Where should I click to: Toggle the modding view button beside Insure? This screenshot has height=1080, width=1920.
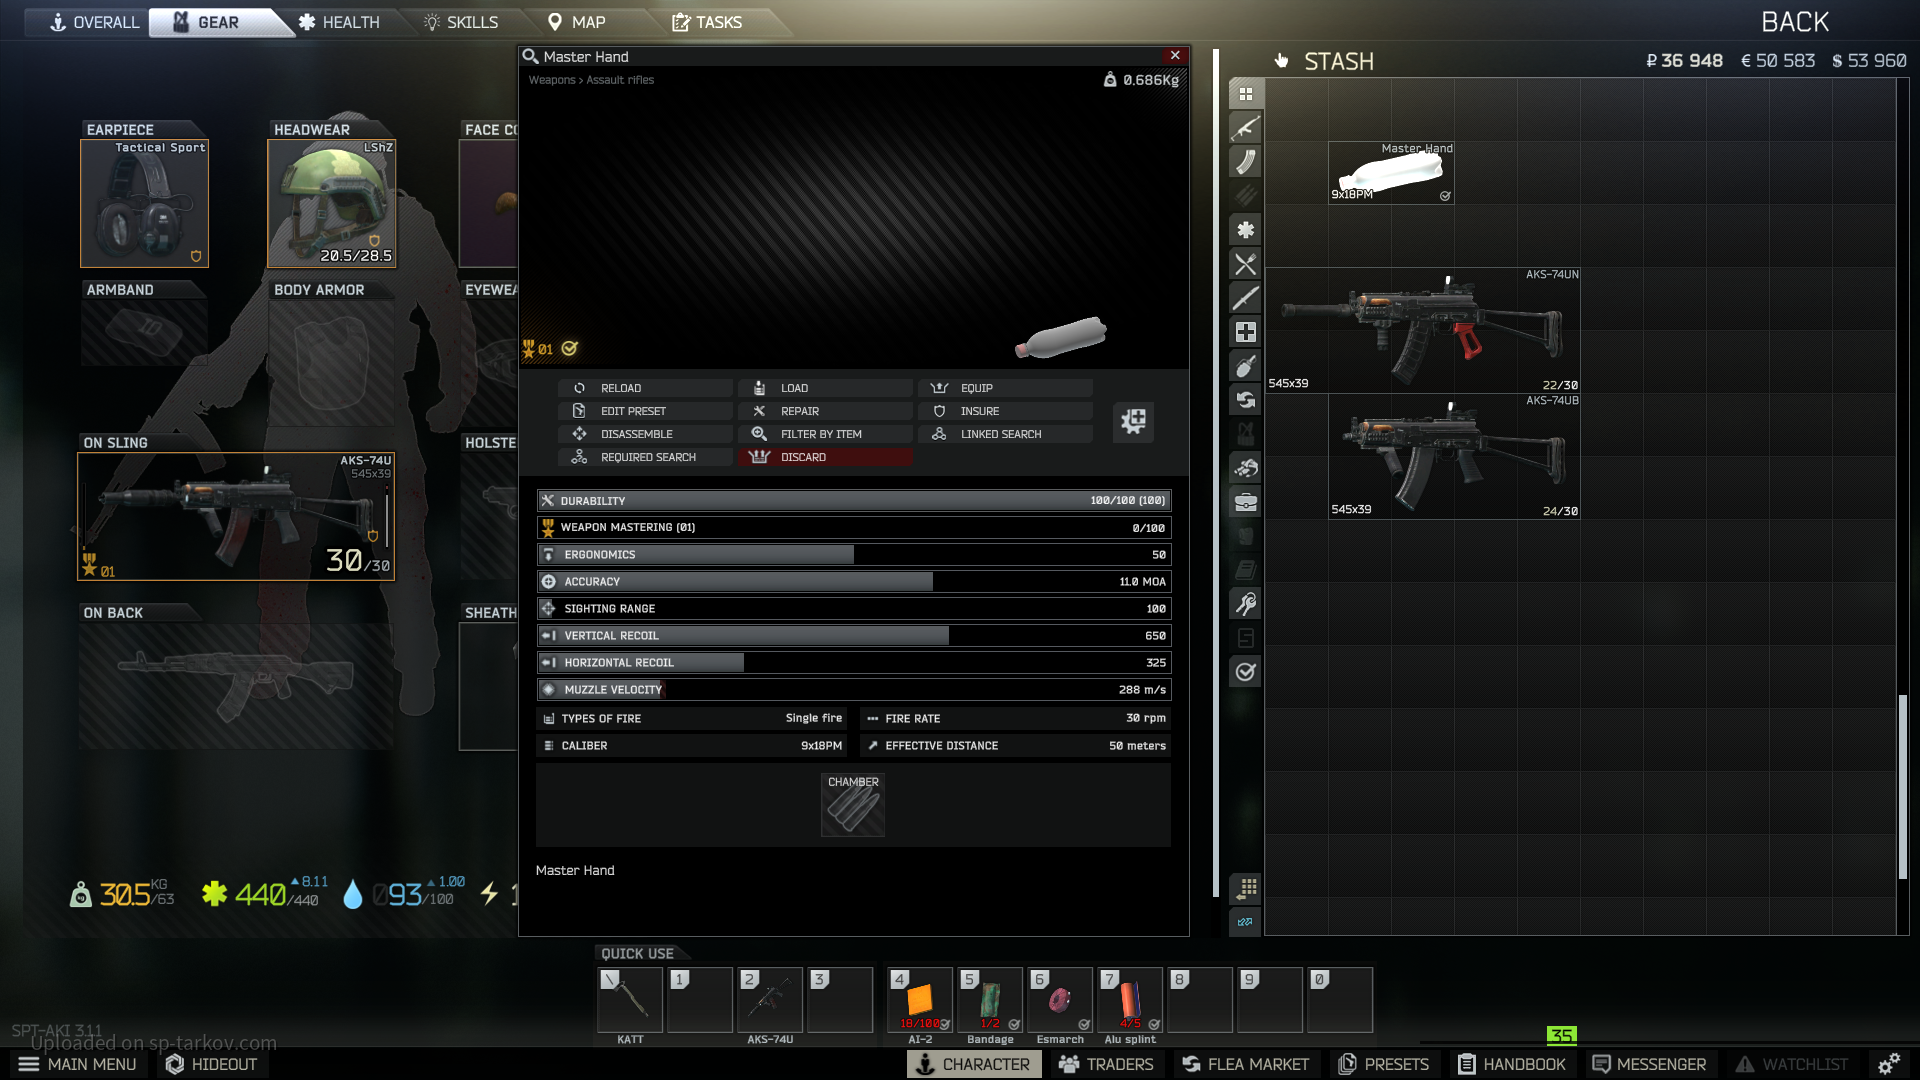[1133, 421]
